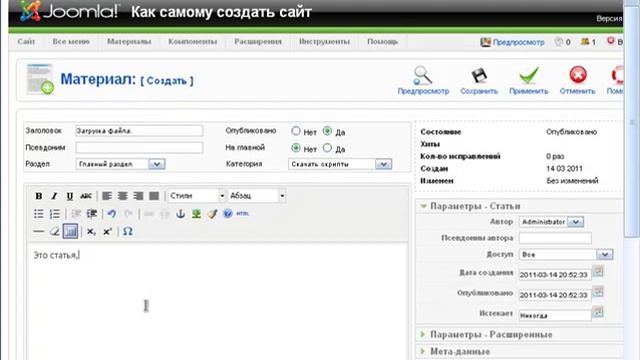
Task: Toggle bold formatting in the editor
Action: (38, 196)
